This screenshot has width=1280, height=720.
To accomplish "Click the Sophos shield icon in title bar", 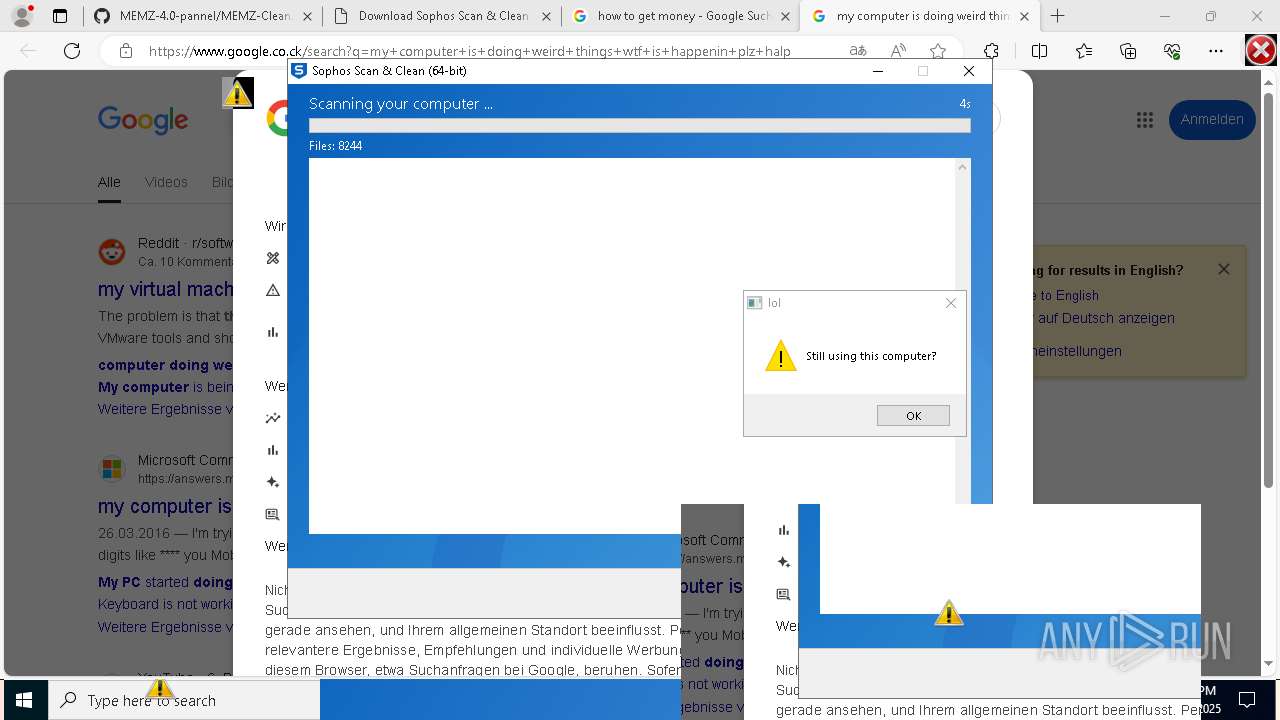I will (298, 71).
